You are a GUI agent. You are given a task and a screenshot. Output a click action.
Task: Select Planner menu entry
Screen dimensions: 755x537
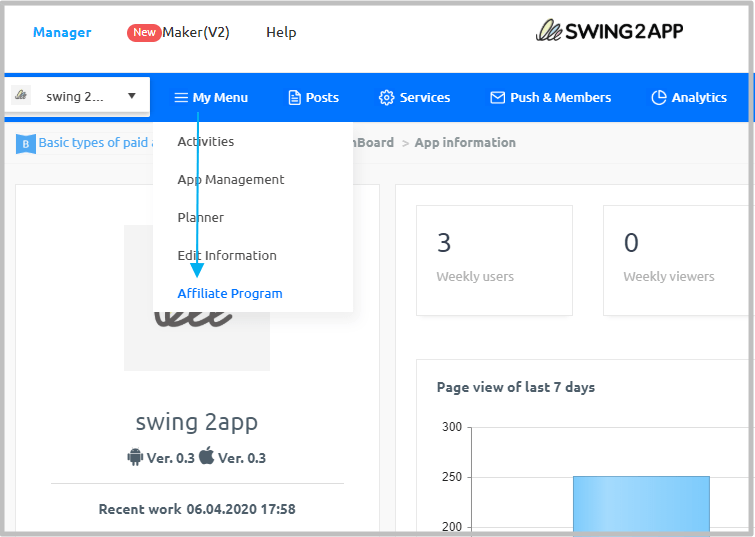(x=201, y=218)
